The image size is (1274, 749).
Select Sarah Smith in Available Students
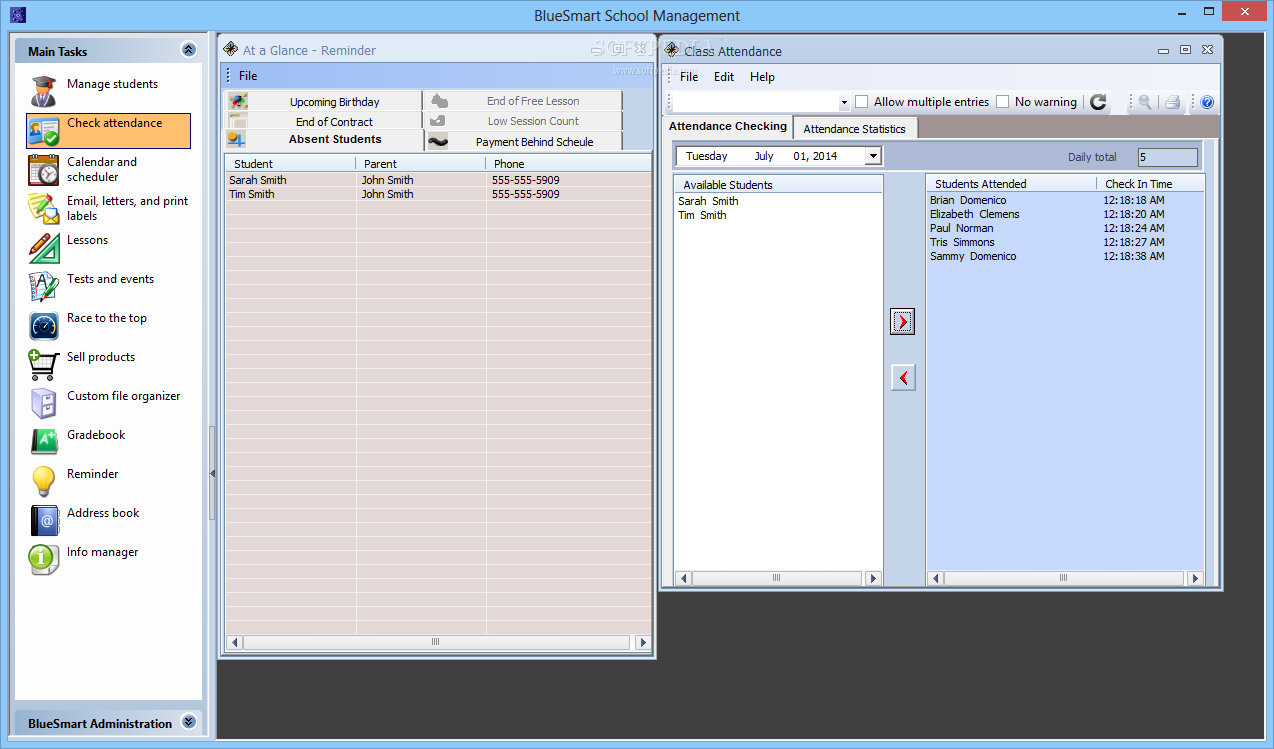[x=708, y=201]
